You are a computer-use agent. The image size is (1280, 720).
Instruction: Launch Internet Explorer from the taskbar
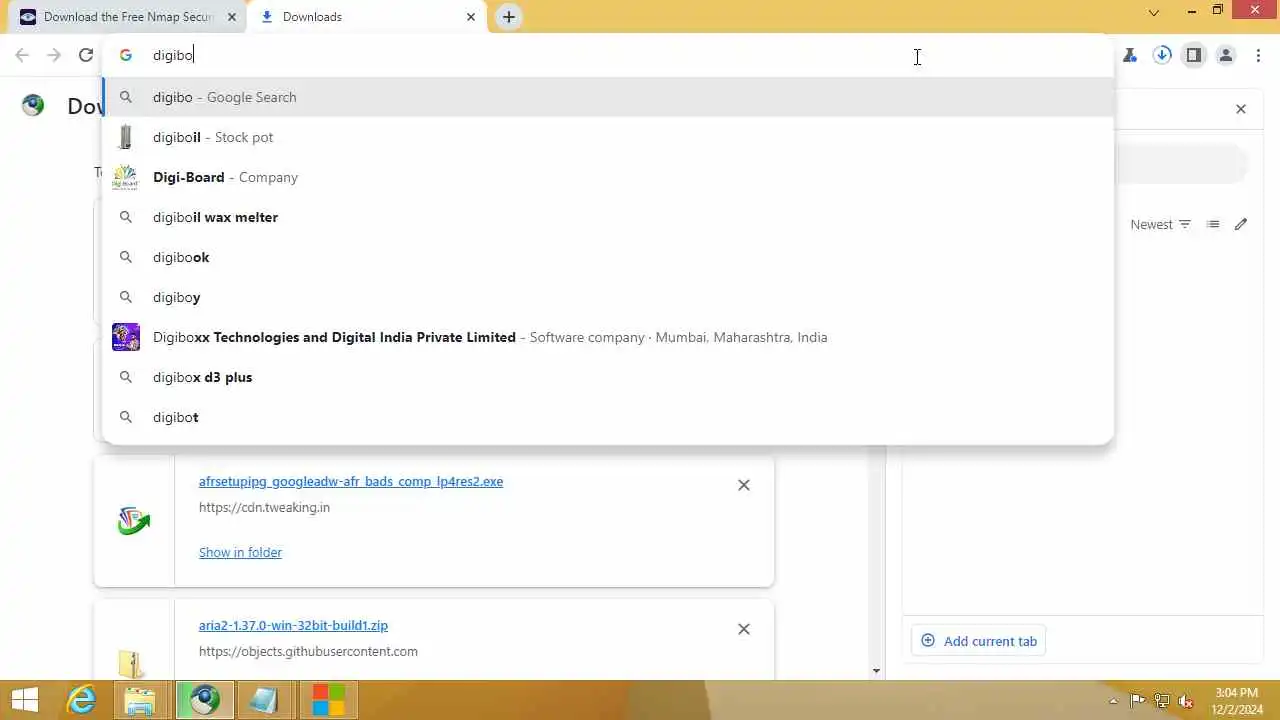pos(81,700)
